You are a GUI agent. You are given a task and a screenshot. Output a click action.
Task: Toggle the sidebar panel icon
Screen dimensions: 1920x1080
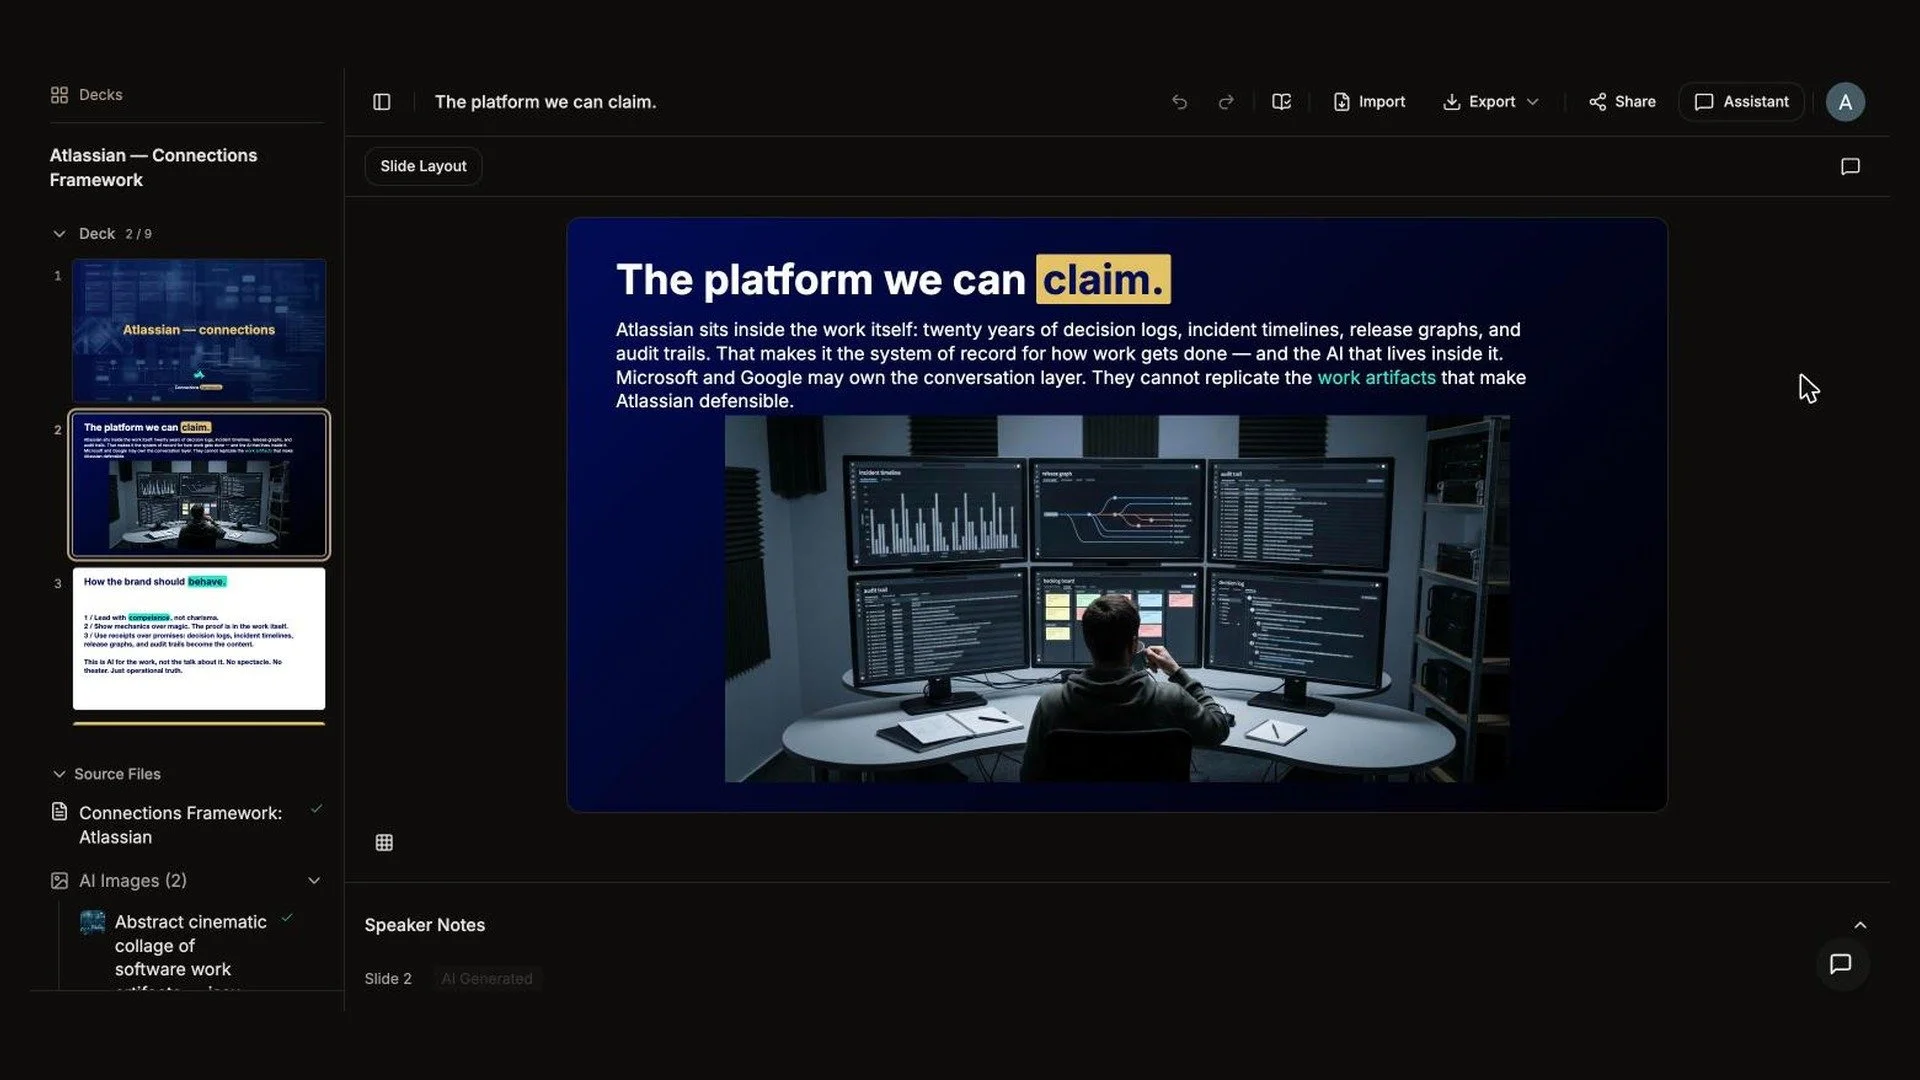click(x=382, y=102)
